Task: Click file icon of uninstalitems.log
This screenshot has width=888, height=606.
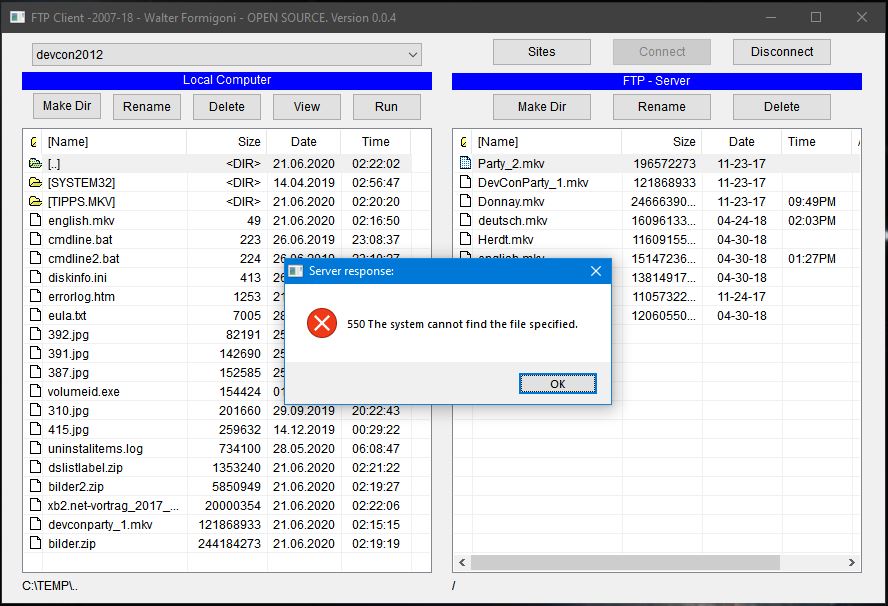Action: click(x=35, y=448)
